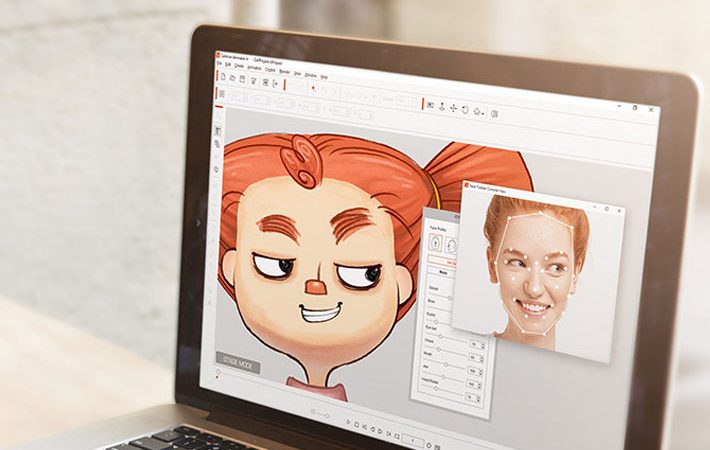The image size is (710, 450).
Task: Select the four-arrow pan camera tool
Action: (453, 108)
